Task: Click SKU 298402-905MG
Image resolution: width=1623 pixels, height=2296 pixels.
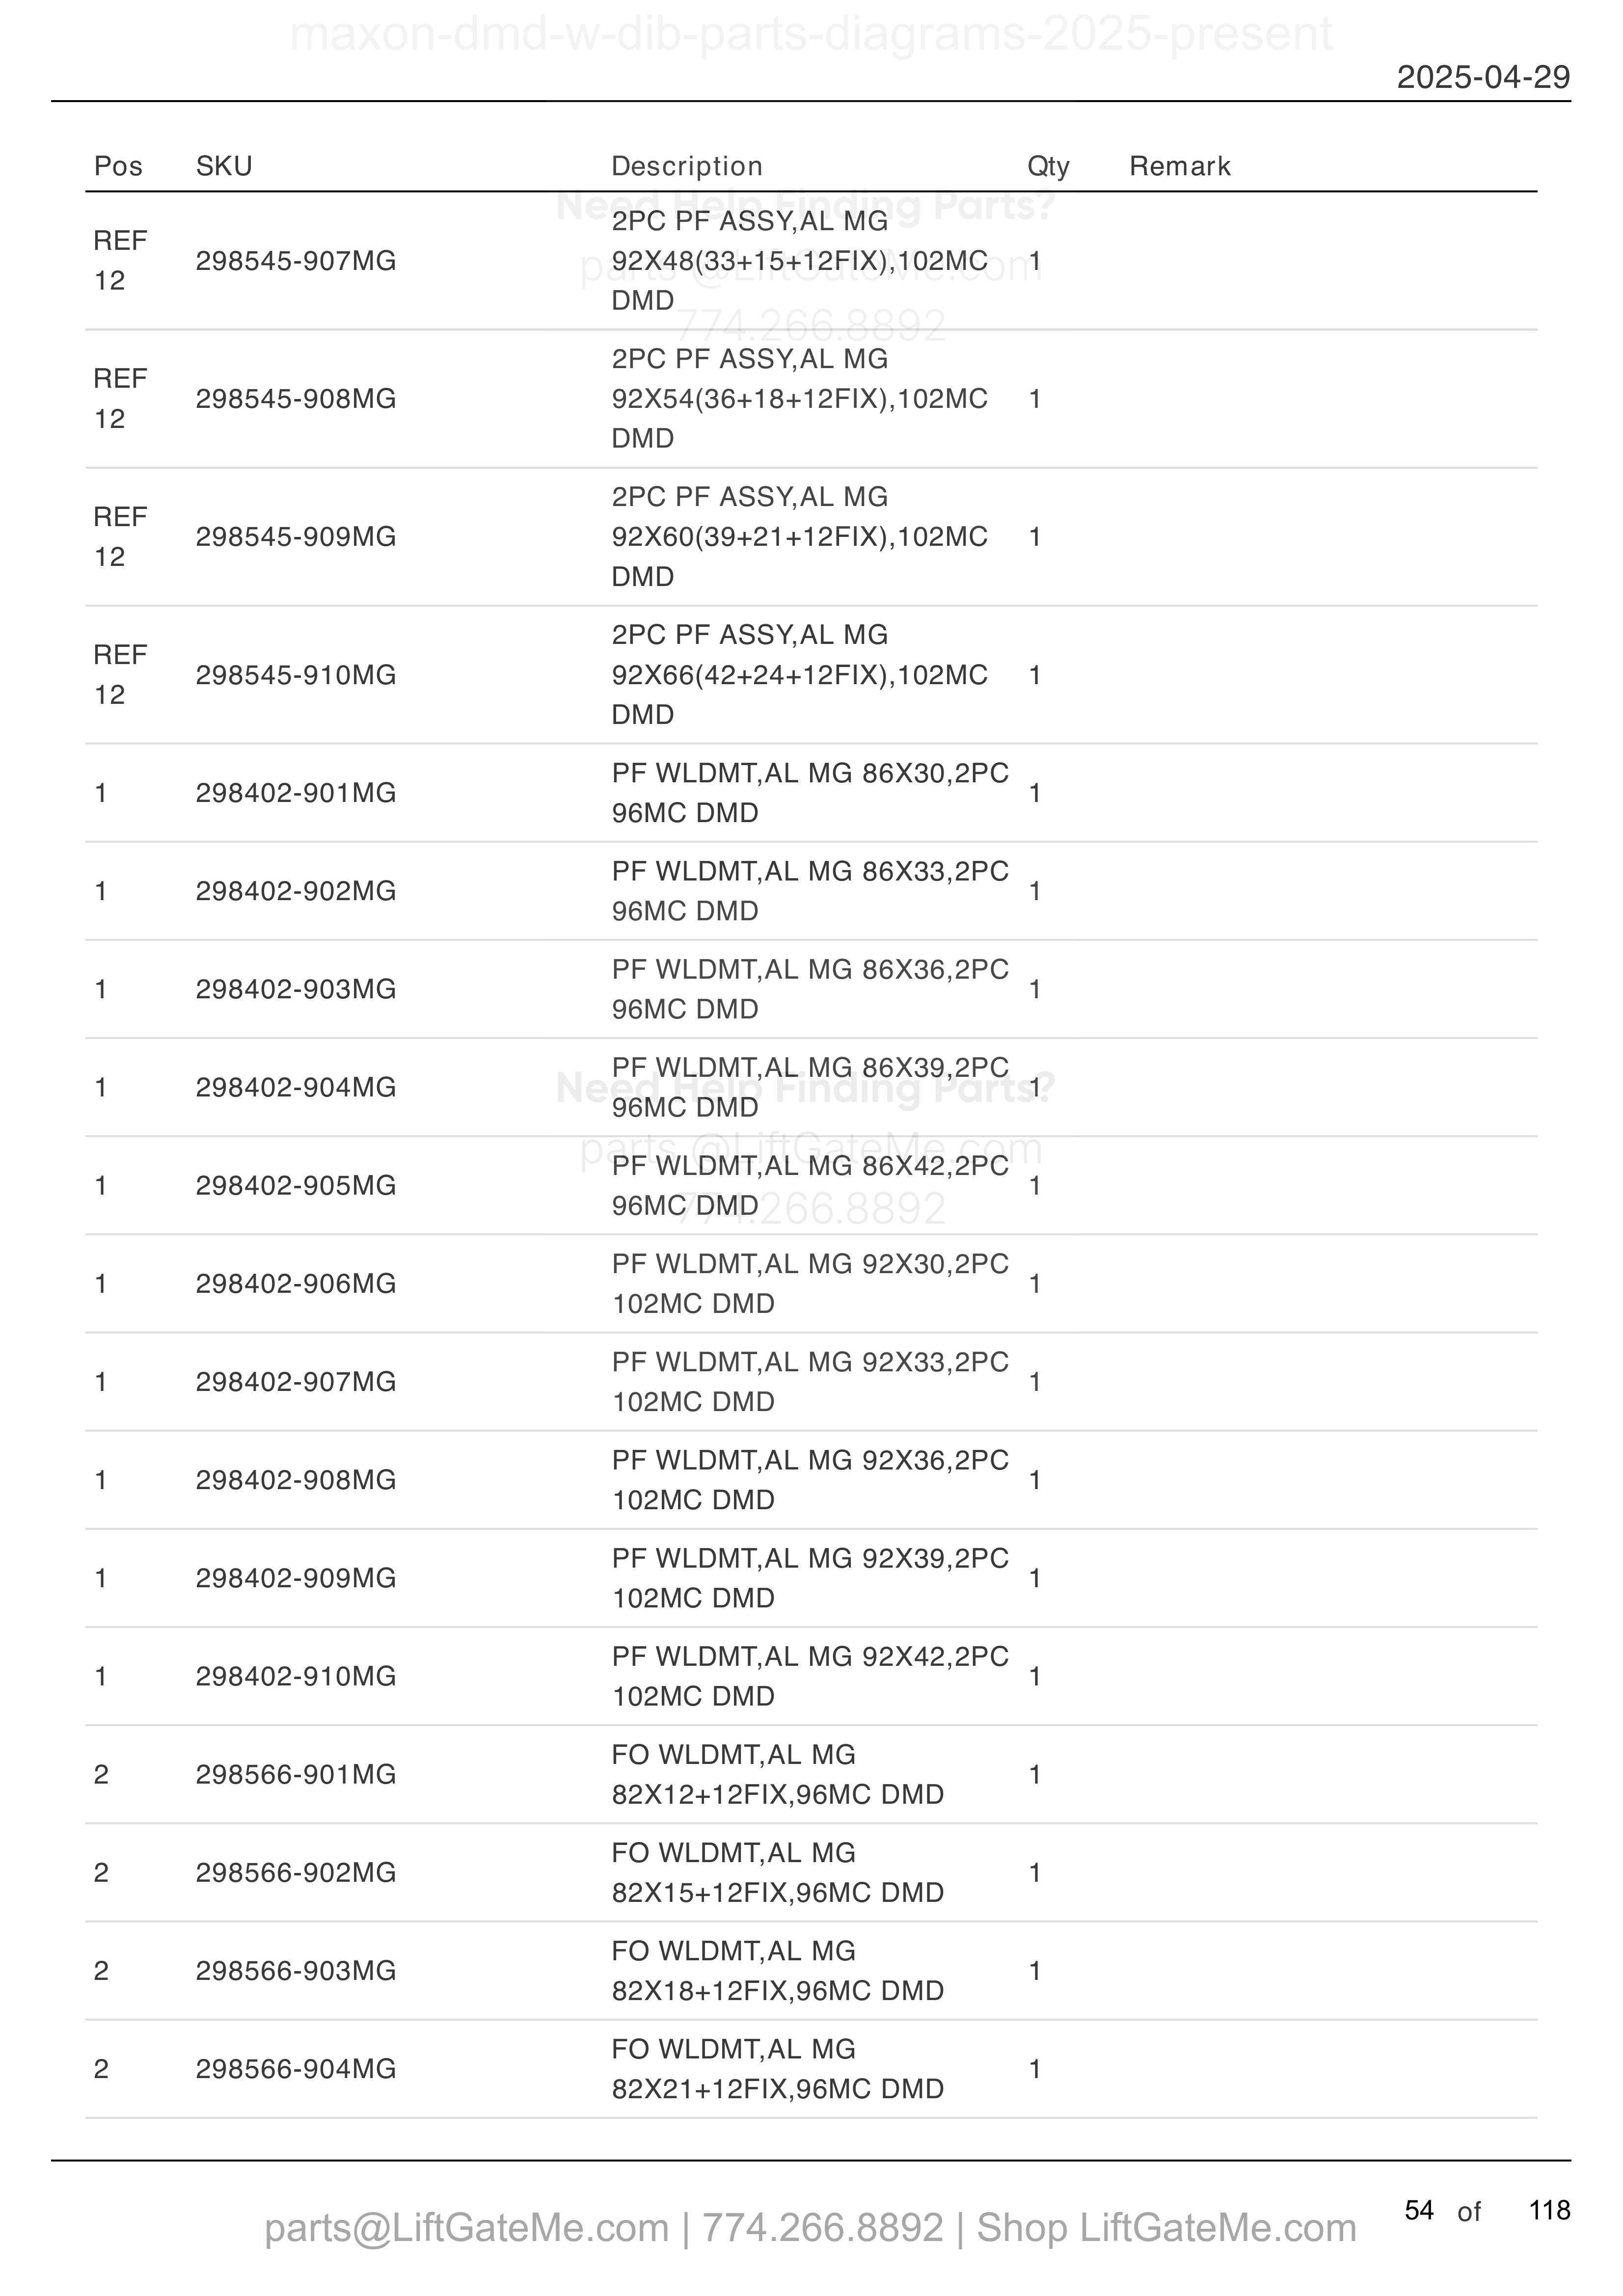Action: tap(296, 1185)
